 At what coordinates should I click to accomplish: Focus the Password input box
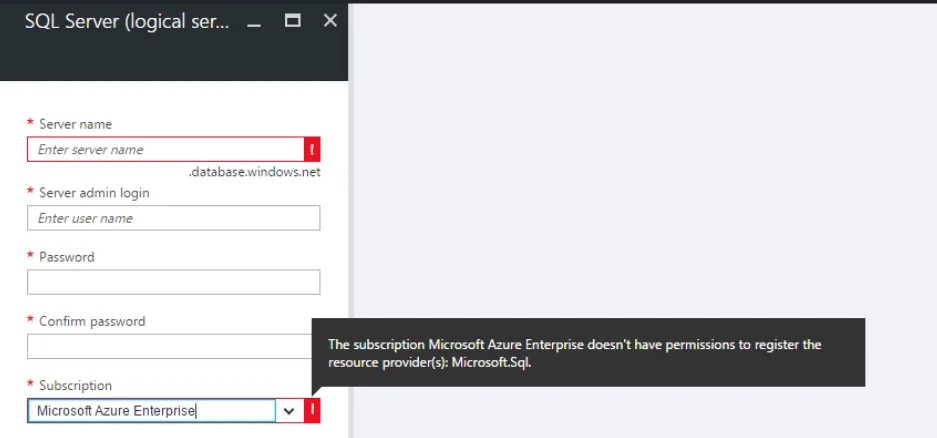point(173,282)
